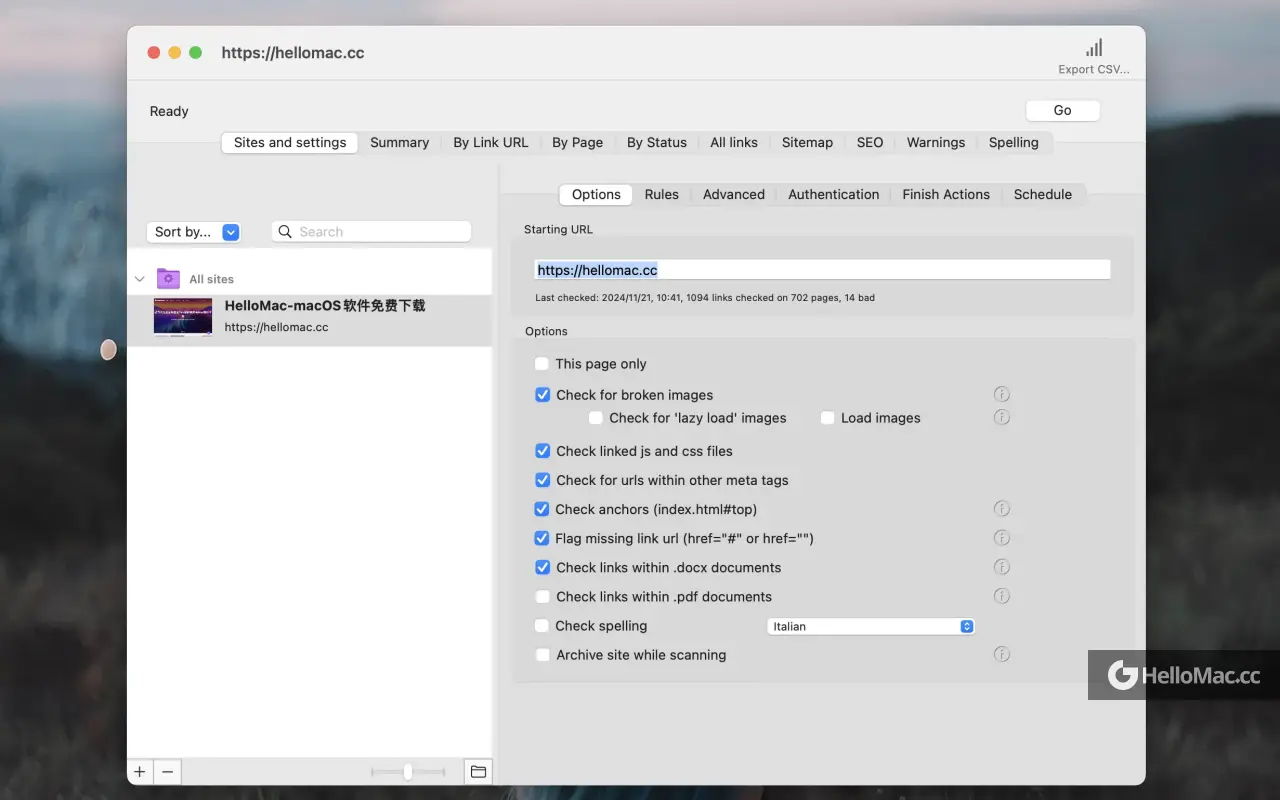Uncheck Check anchors (index.html#top)
Image resolution: width=1280 pixels, height=800 pixels.
click(x=542, y=509)
